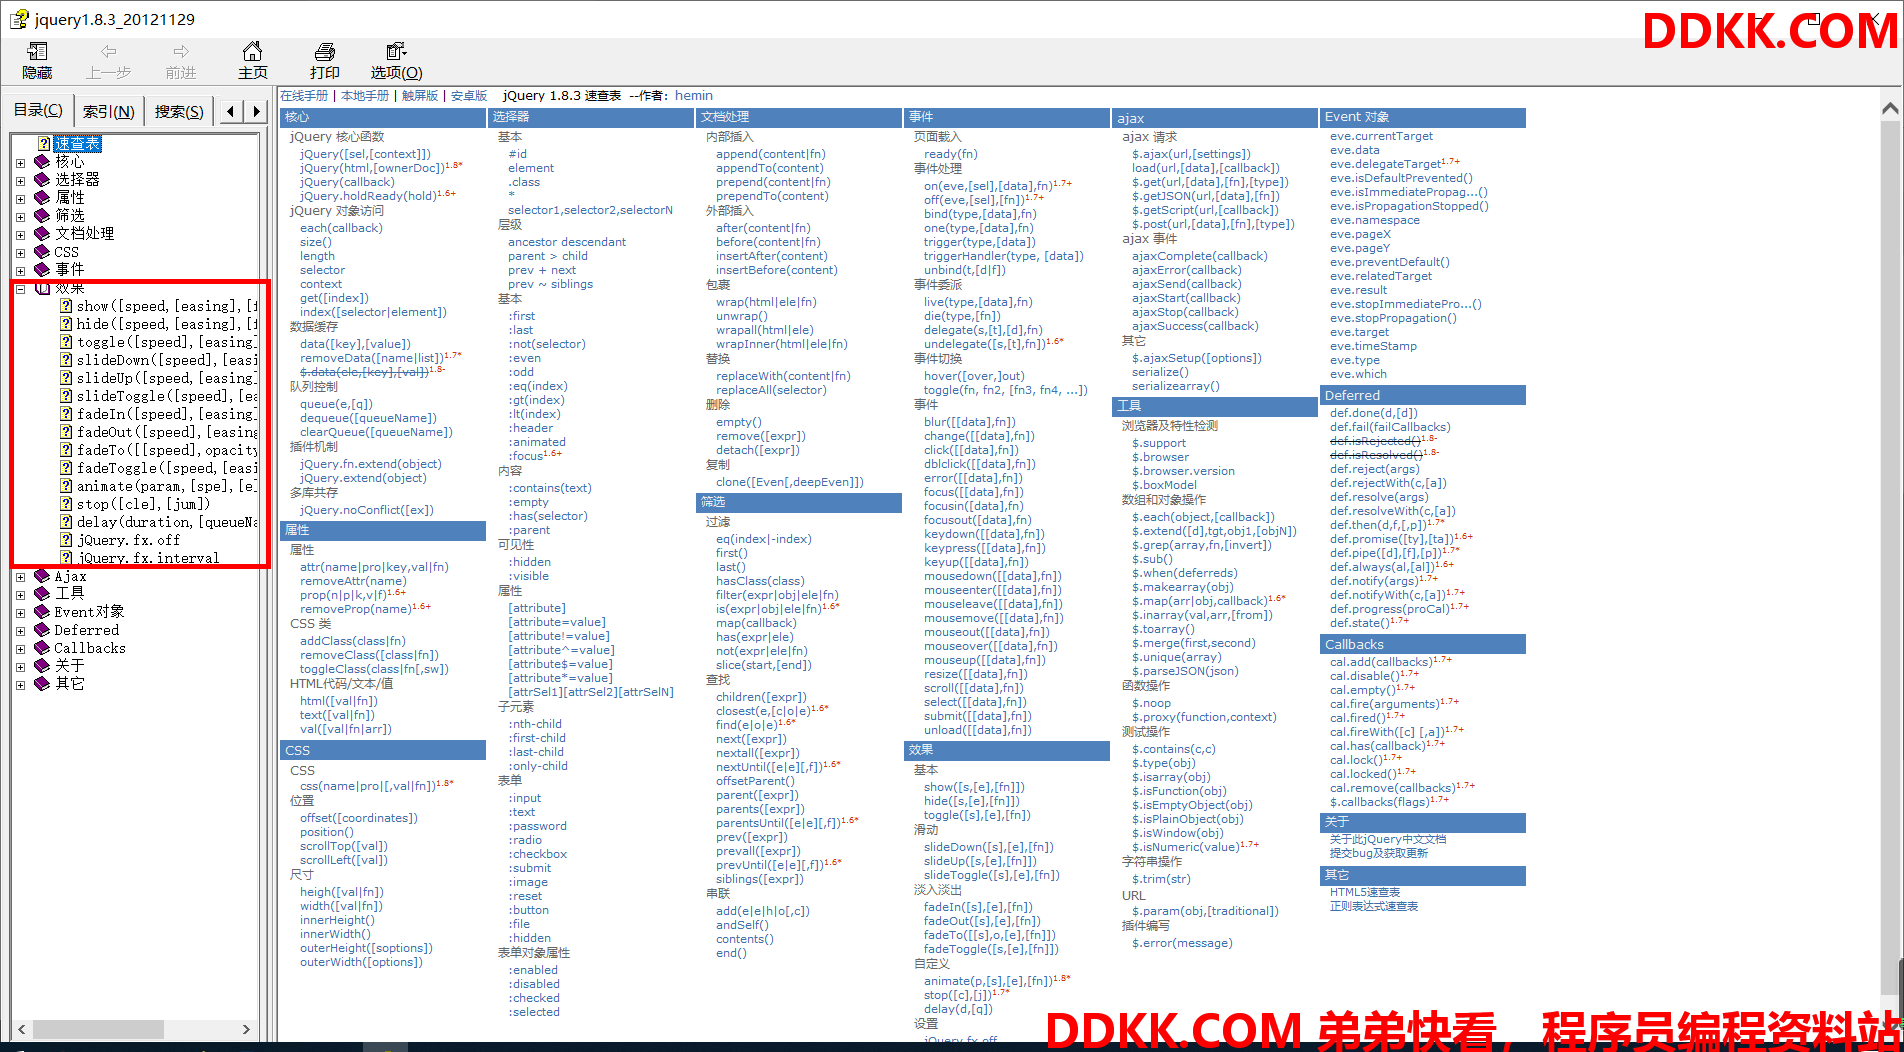1904x1052 pixels.
Task: Open the jQuery.noConflict([ex]) link
Action: [367, 510]
